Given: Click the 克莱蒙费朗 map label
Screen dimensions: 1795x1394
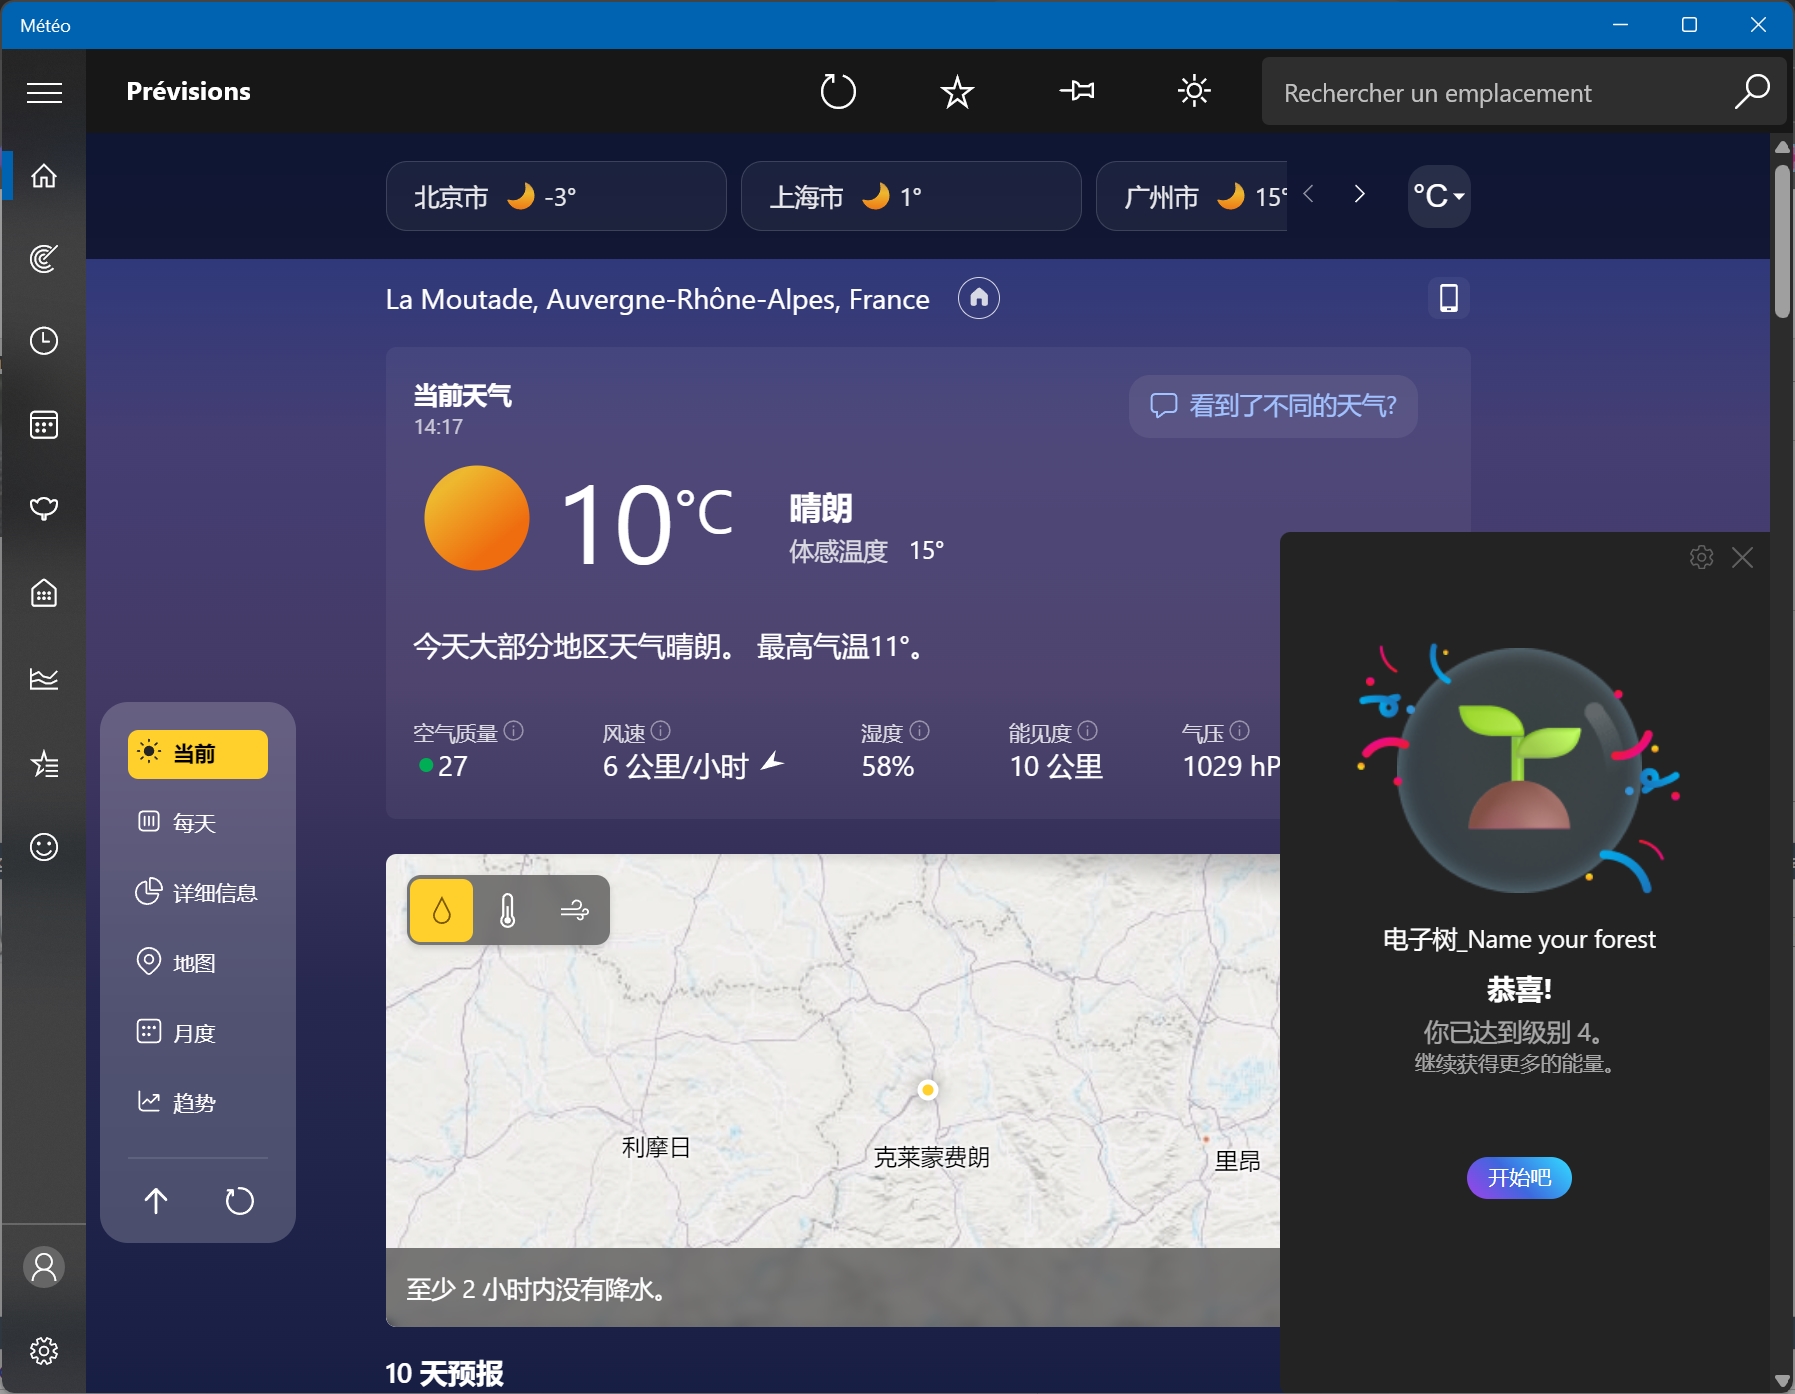Looking at the screenshot, I should coord(931,1157).
